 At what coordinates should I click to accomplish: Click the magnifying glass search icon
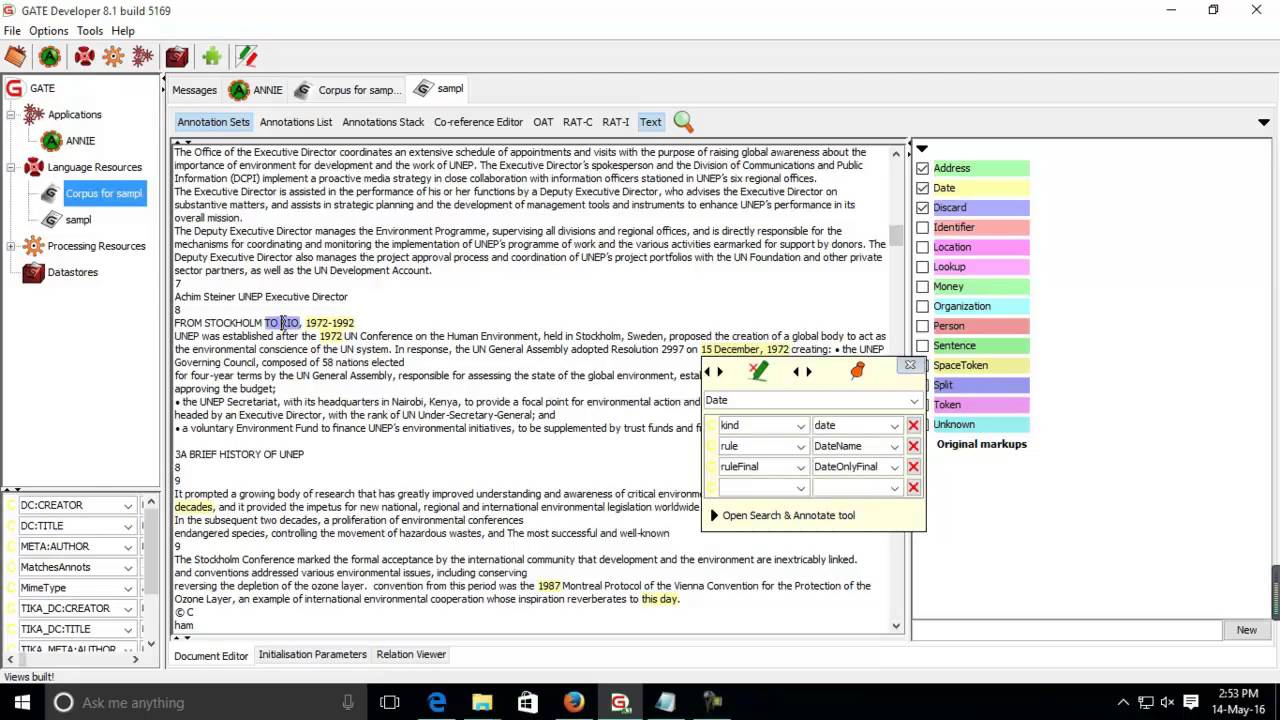tap(683, 122)
